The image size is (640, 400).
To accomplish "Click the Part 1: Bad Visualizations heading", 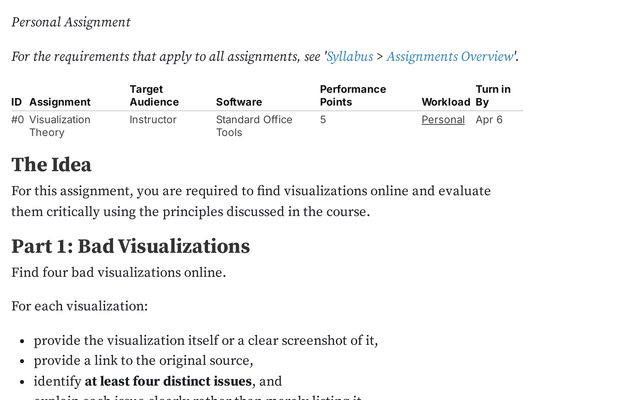I will [130, 246].
